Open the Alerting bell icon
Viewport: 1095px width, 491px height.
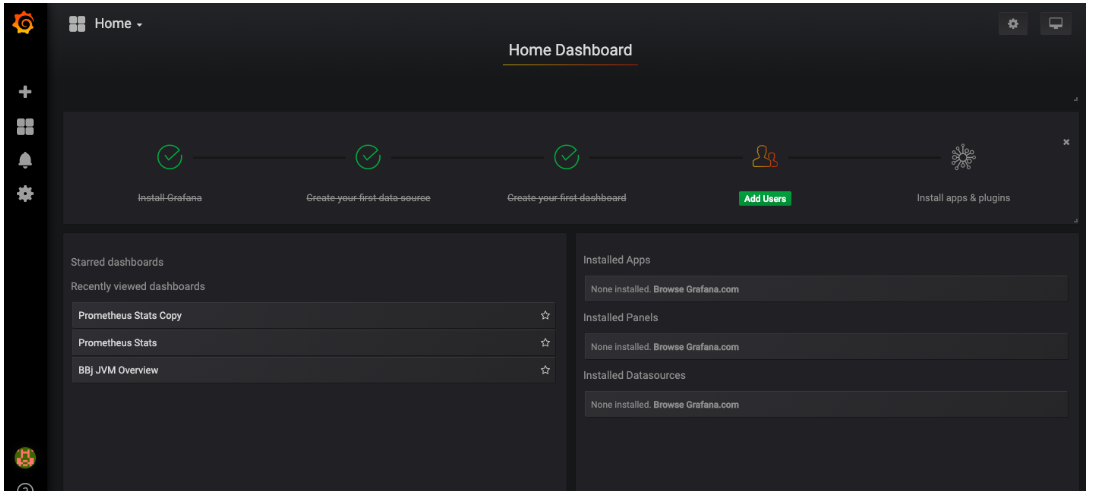pyautogui.click(x=25, y=160)
